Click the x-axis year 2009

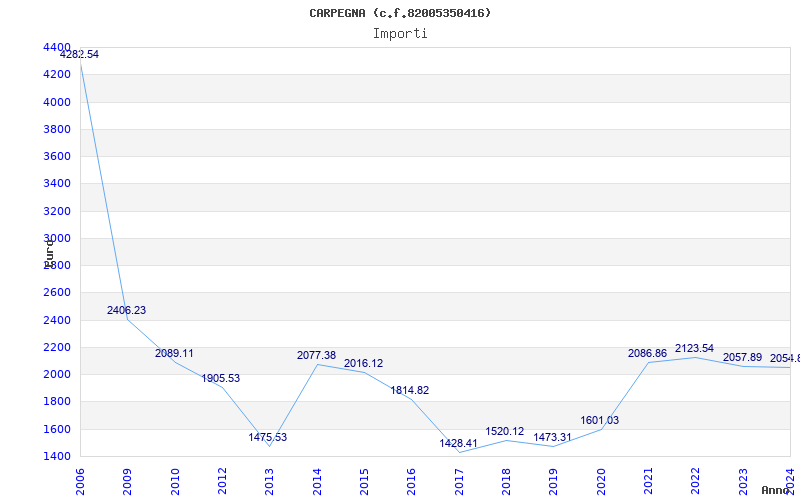127,482
